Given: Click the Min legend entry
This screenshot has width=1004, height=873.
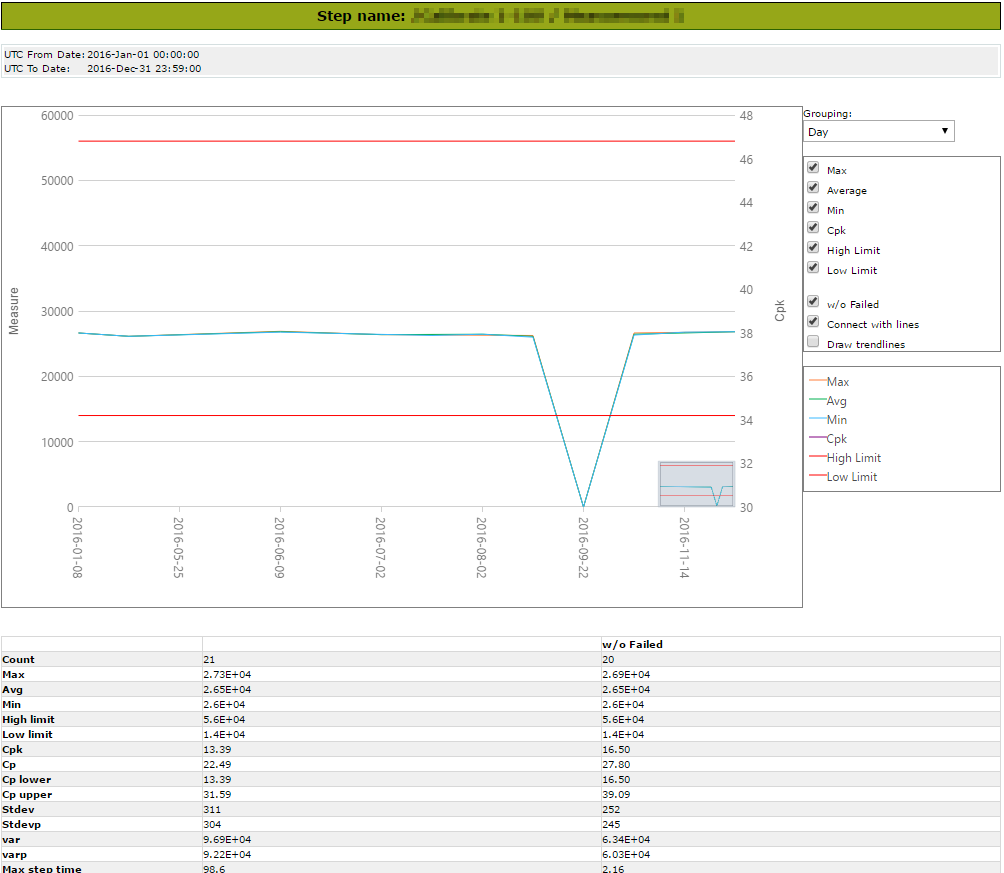Looking at the screenshot, I should click(x=828, y=420).
